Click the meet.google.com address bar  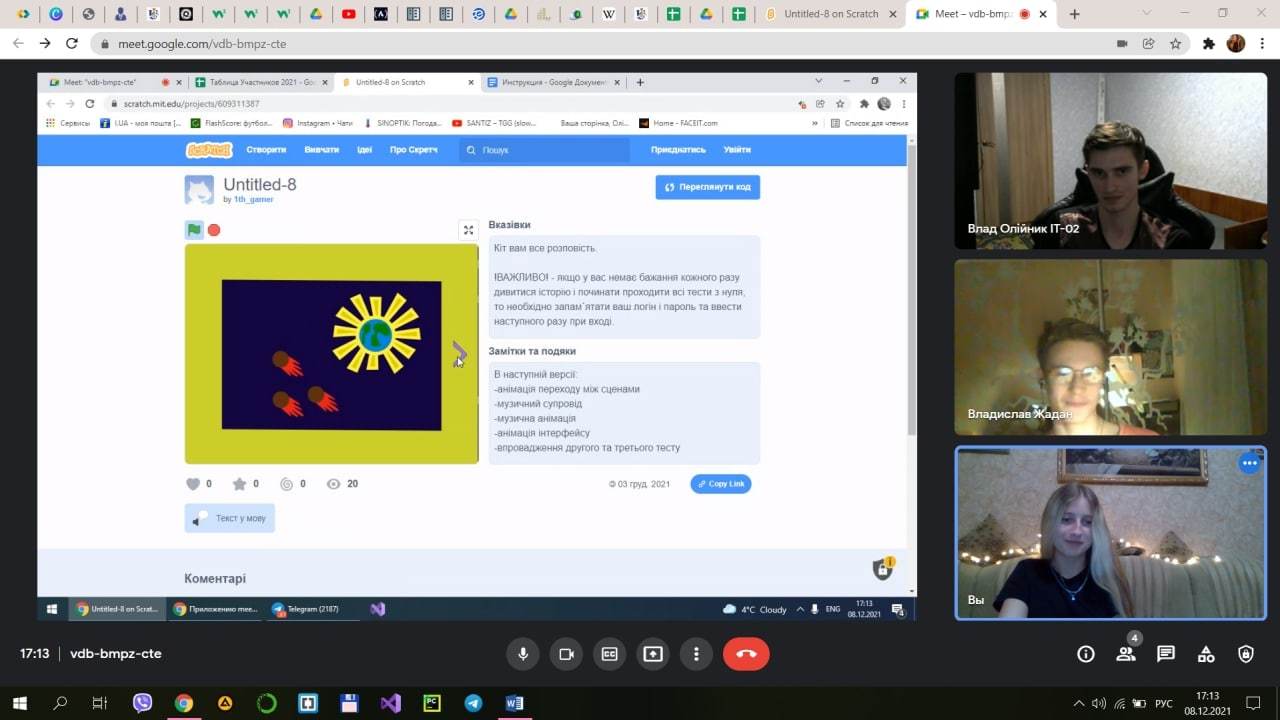tap(600, 44)
